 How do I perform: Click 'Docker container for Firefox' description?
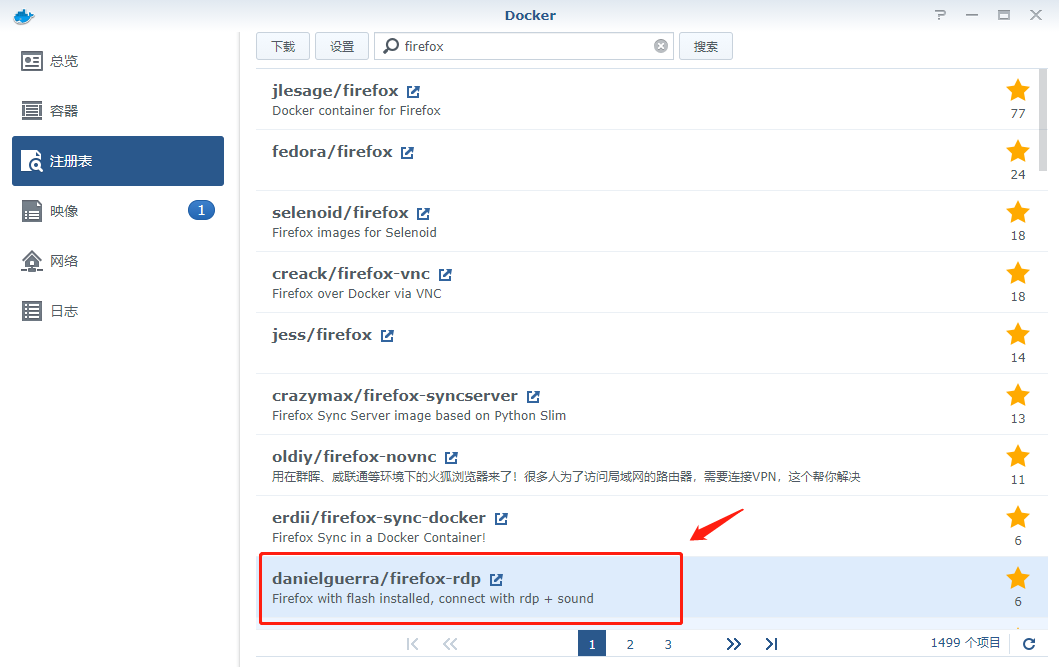pyautogui.click(x=357, y=111)
